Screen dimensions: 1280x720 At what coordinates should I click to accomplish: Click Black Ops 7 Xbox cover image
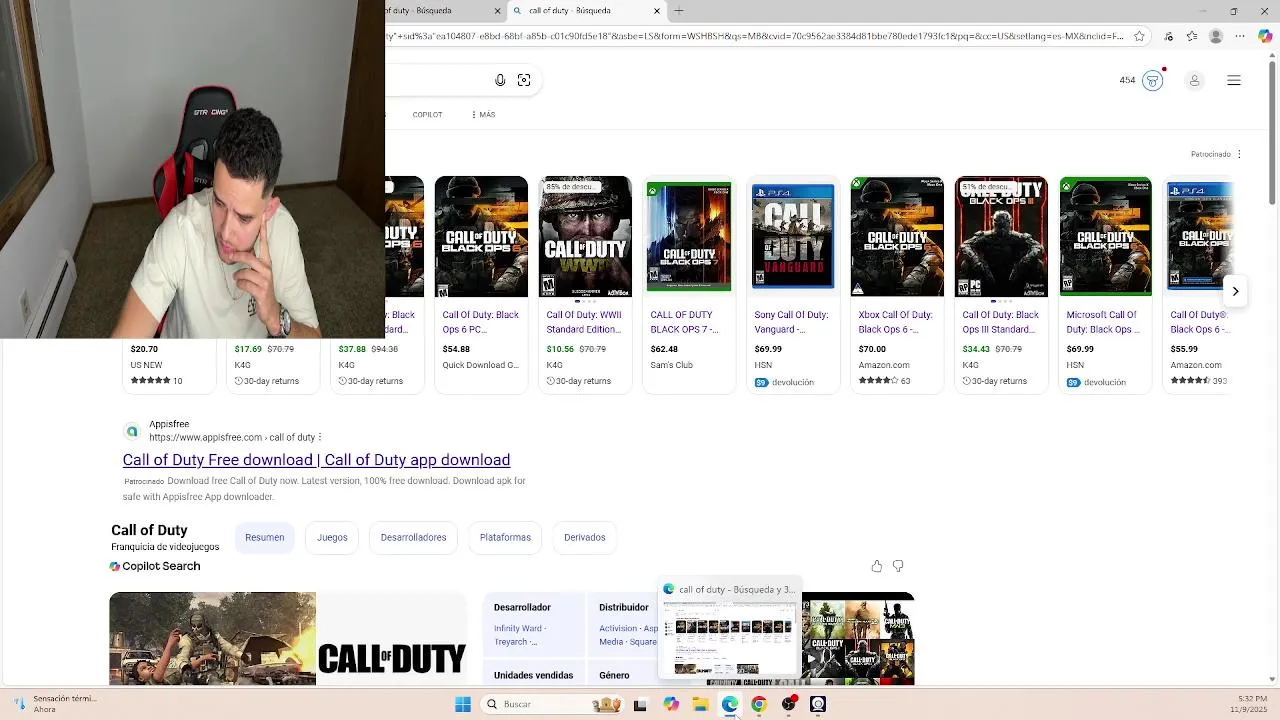point(689,236)
